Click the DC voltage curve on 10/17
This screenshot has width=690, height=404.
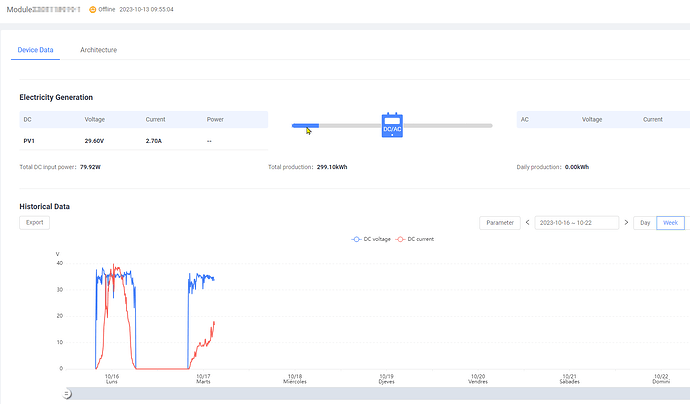(x=205, y=277)
